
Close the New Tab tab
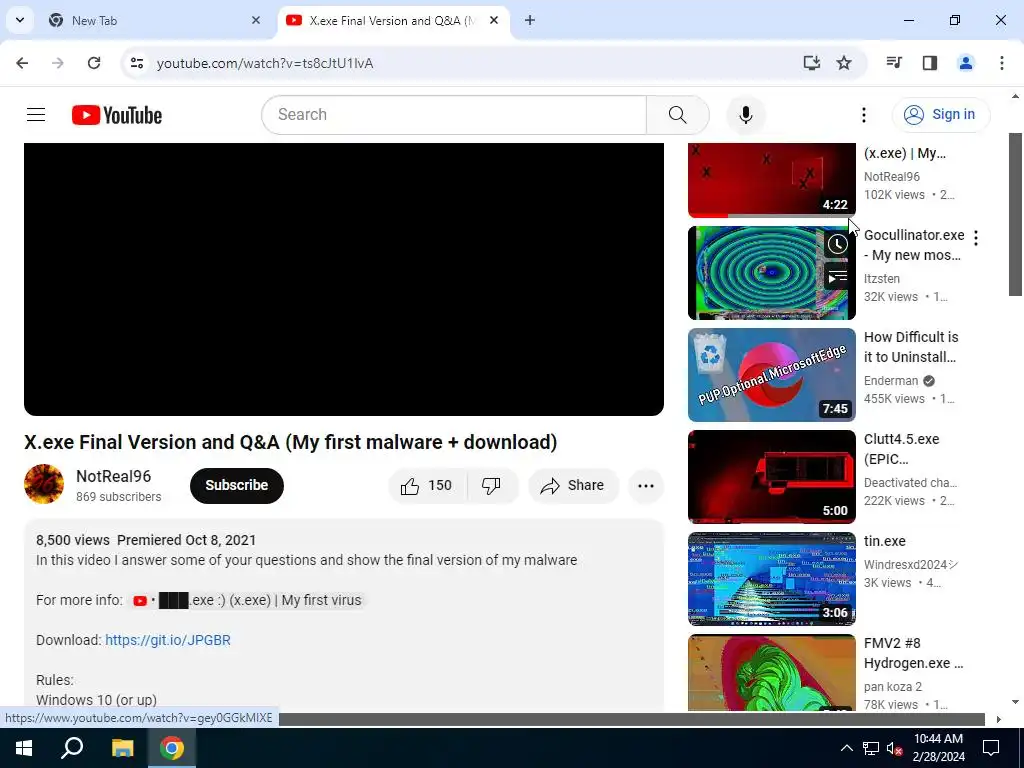(256, 20)
